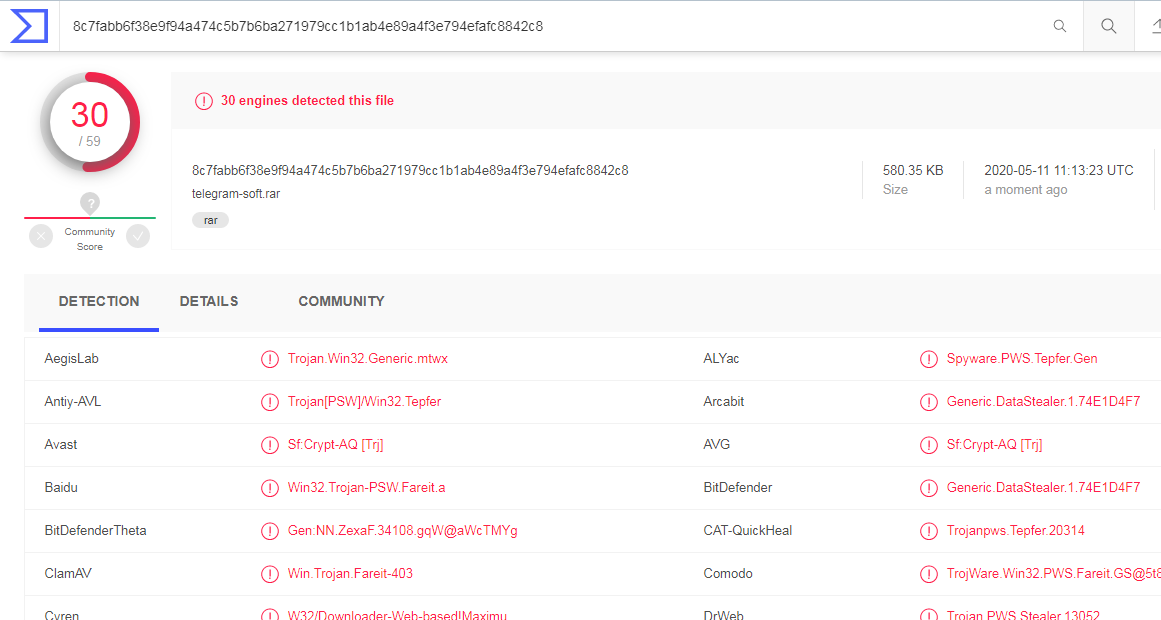The image size is (1161, 620).
Task: Click the upload file icon
Action: 1153,27
